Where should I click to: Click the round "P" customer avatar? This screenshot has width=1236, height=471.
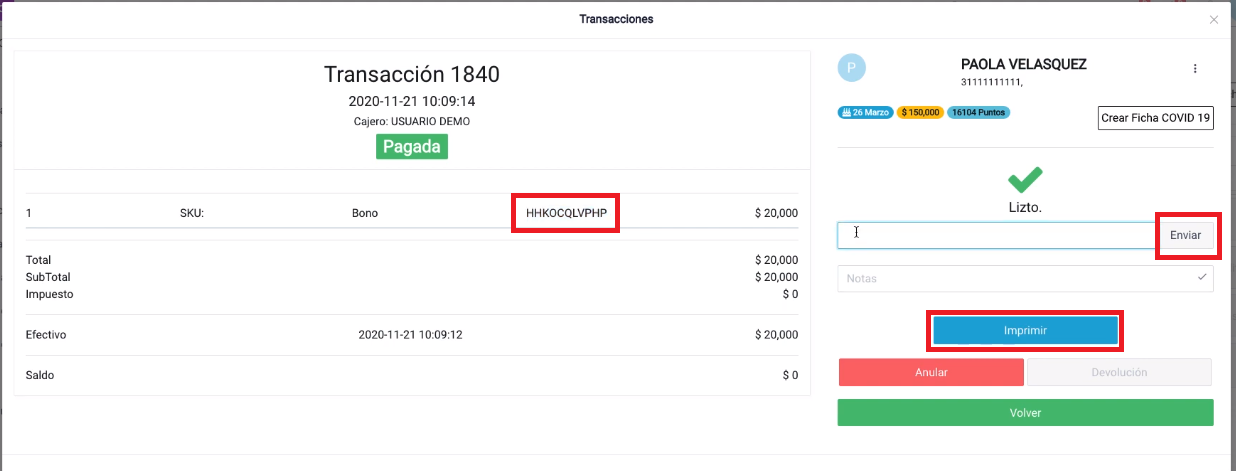(x=851, y=68)
